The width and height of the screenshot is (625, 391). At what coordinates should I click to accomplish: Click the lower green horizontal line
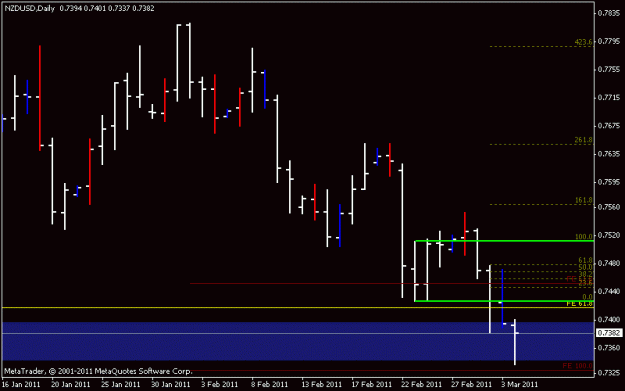[504, 301]
